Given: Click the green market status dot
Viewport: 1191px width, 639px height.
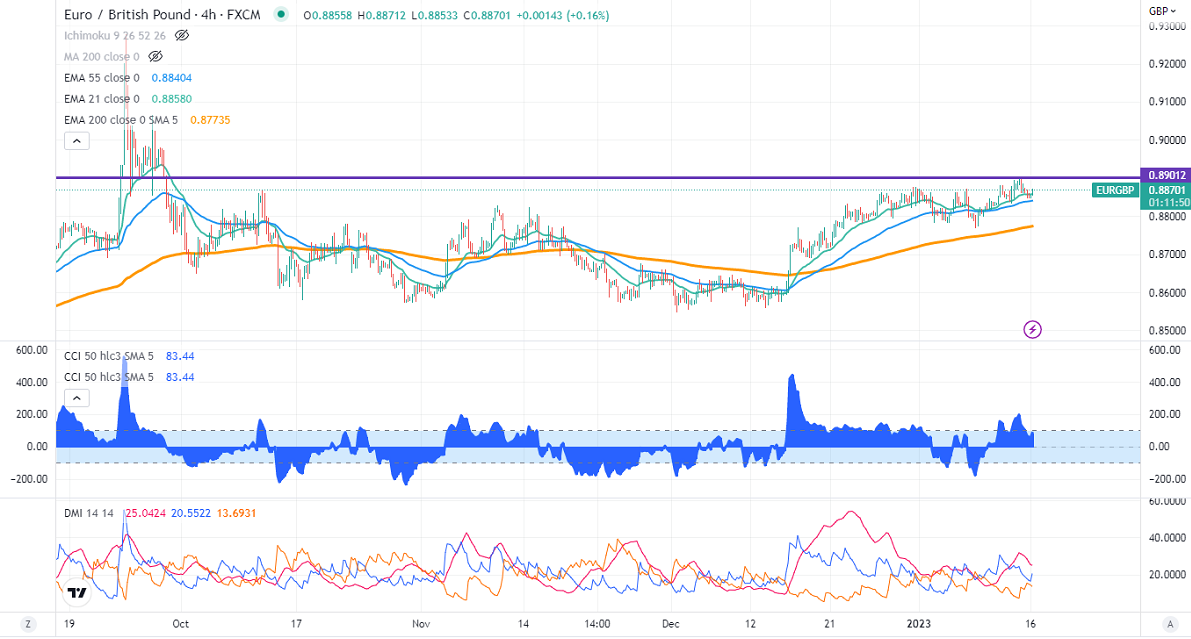Looking at the screenshot, I should (x=281, y=14).
